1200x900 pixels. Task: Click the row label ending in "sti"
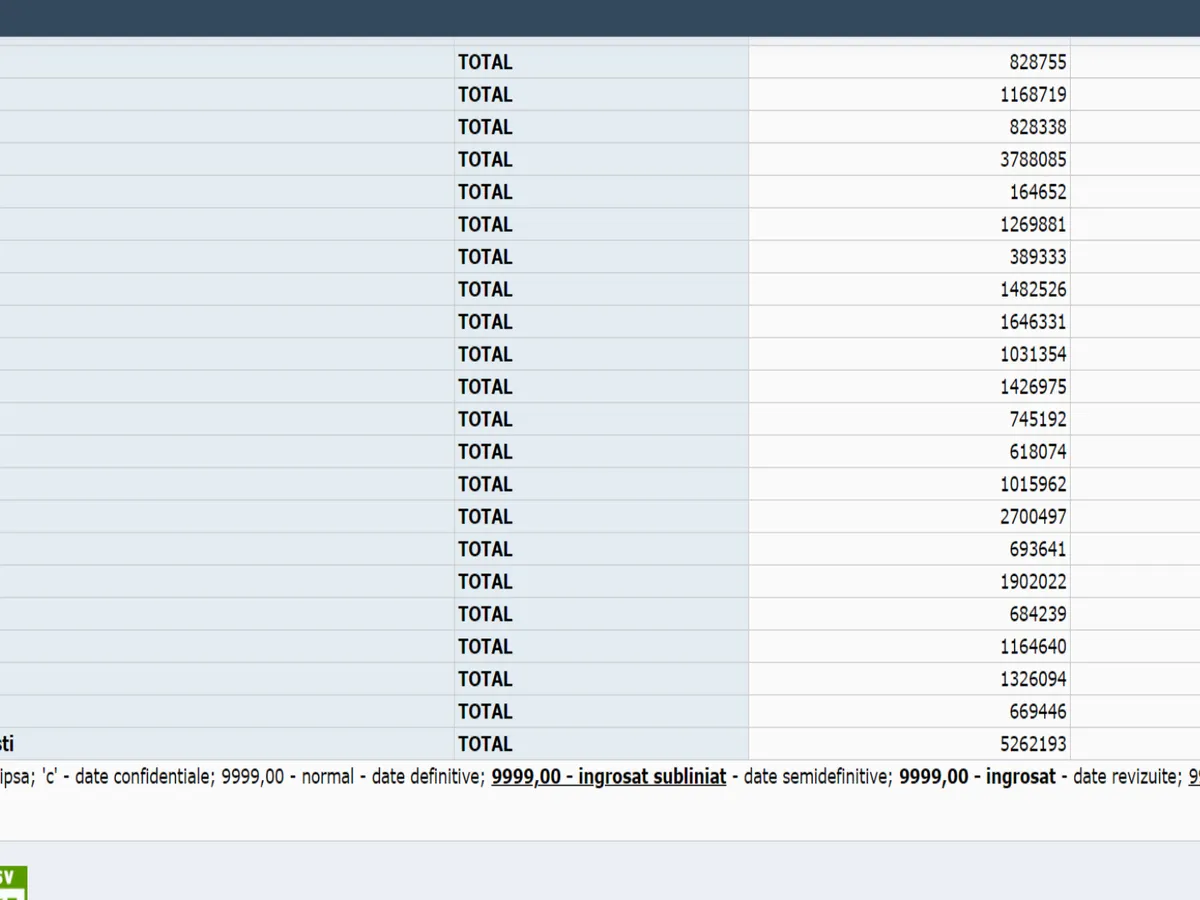[x=7, y=744]
